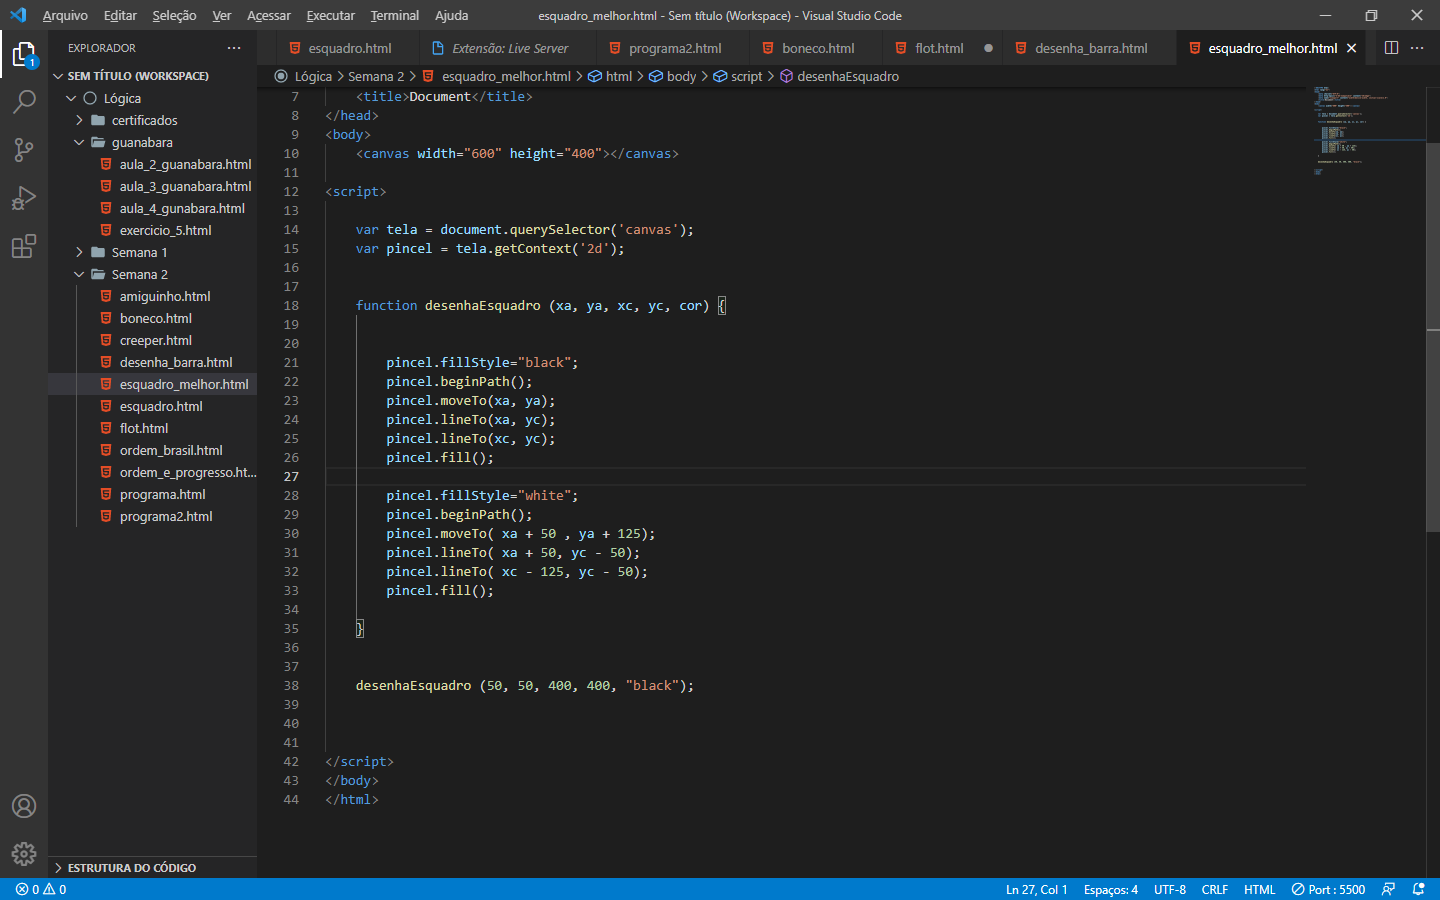
Task: Click Semana 2 breadcrumb segment
Action: pyautogui.click(x=376, y=76)
